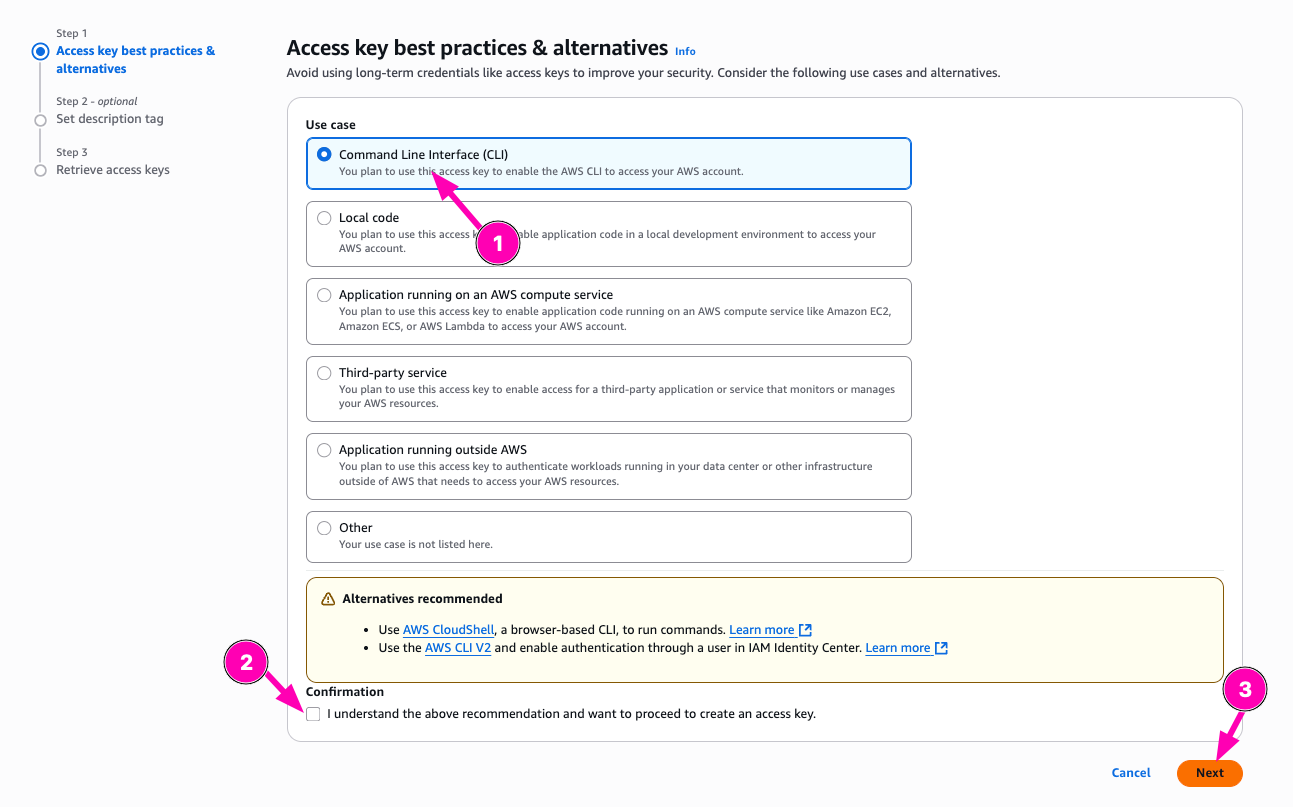1293x807 pixels.
Task: Select Application running outside AWS option
Action: pos(324,450)
